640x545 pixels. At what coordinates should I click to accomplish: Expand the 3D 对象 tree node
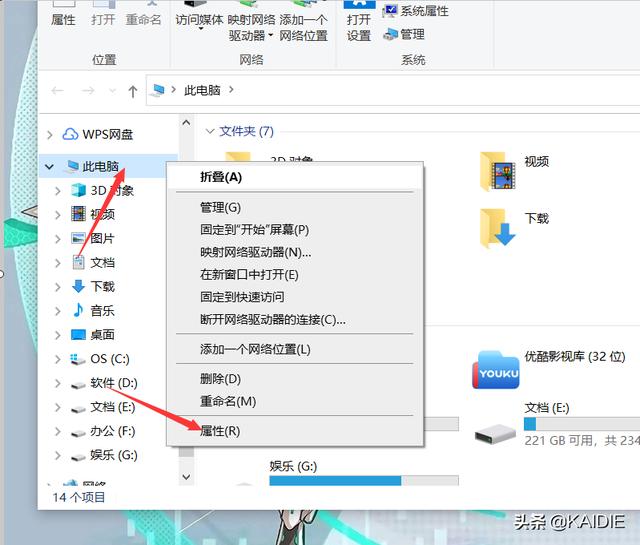[x=58, y=191]
